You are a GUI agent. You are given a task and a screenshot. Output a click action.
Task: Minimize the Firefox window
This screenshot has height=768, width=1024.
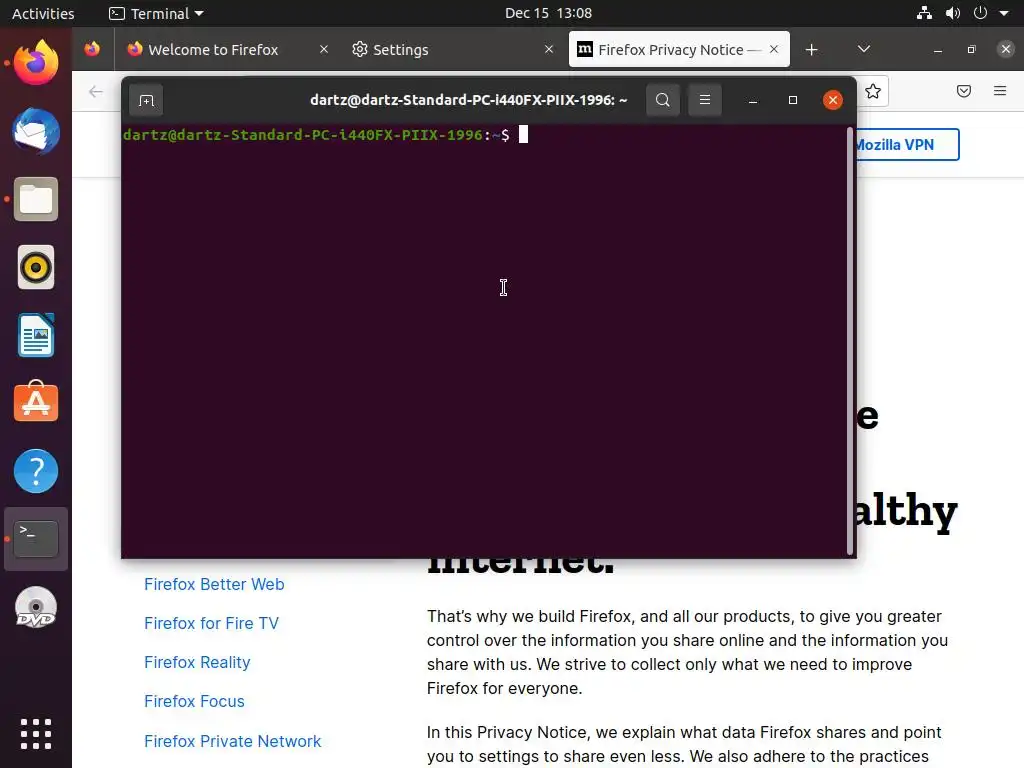(x=938, y=50)
